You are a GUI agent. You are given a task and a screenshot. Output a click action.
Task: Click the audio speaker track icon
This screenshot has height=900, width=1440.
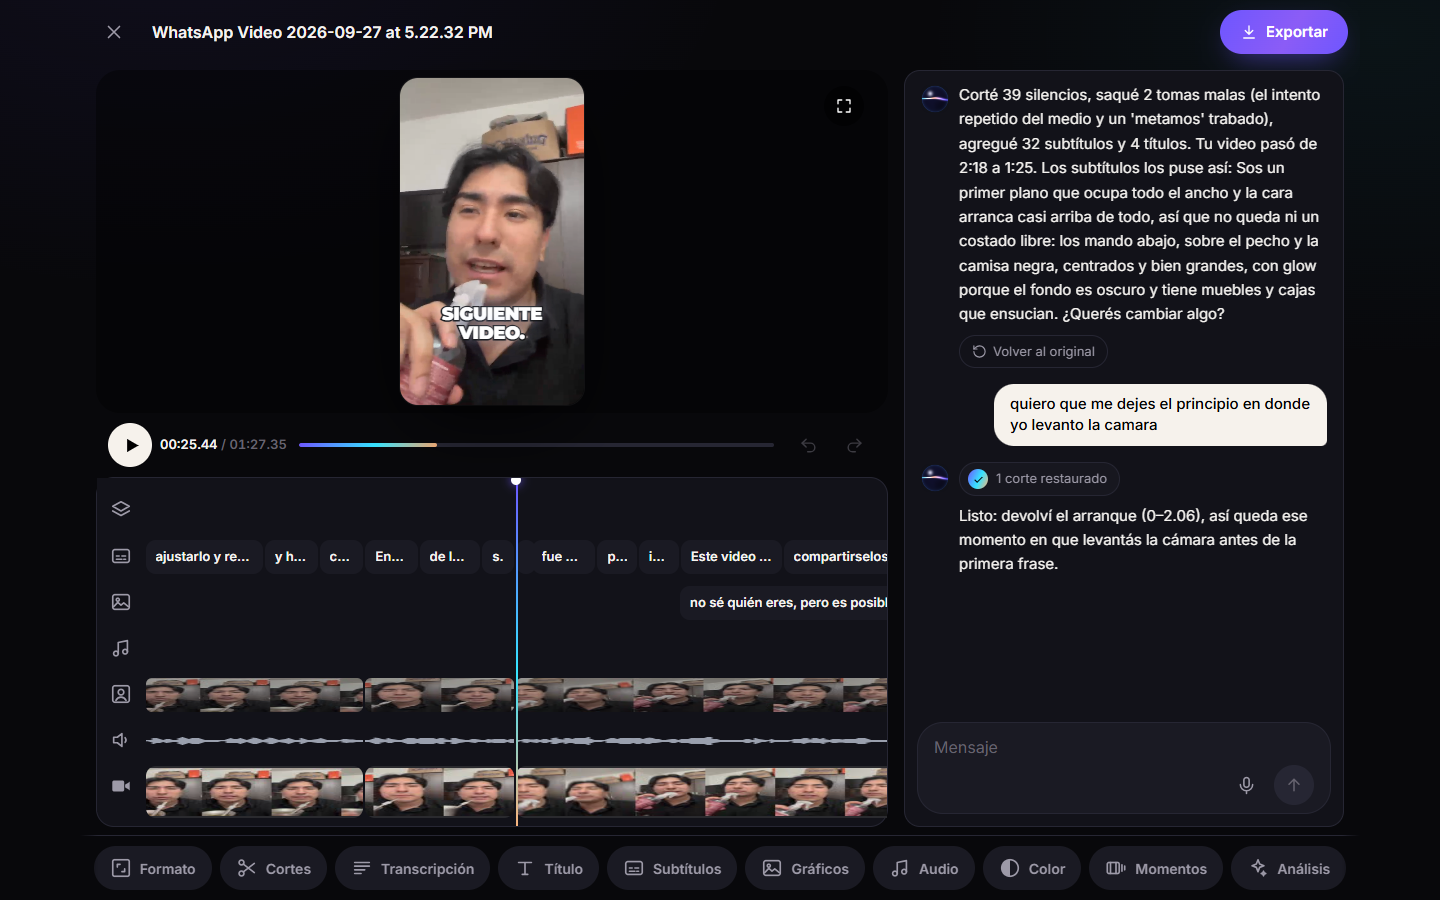tap(121, 740)
